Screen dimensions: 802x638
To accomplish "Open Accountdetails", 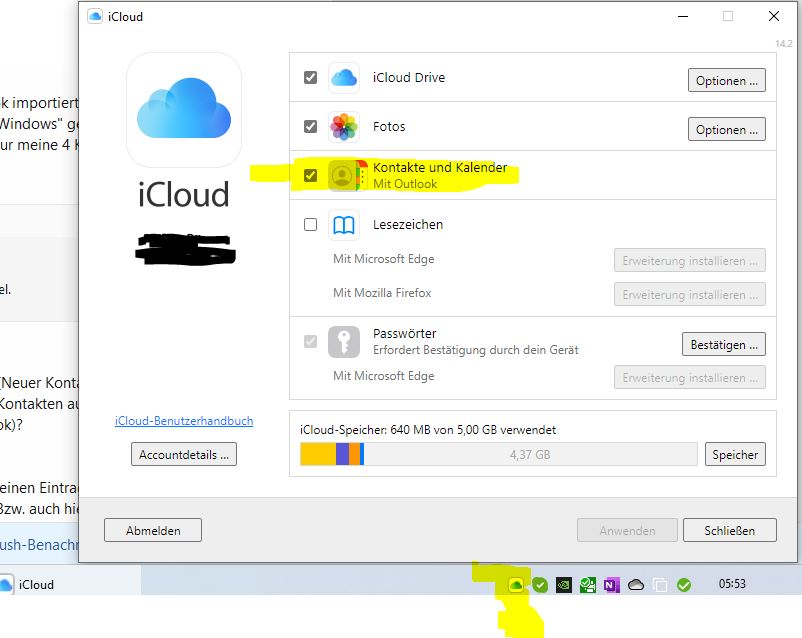I will coord(184,454).
